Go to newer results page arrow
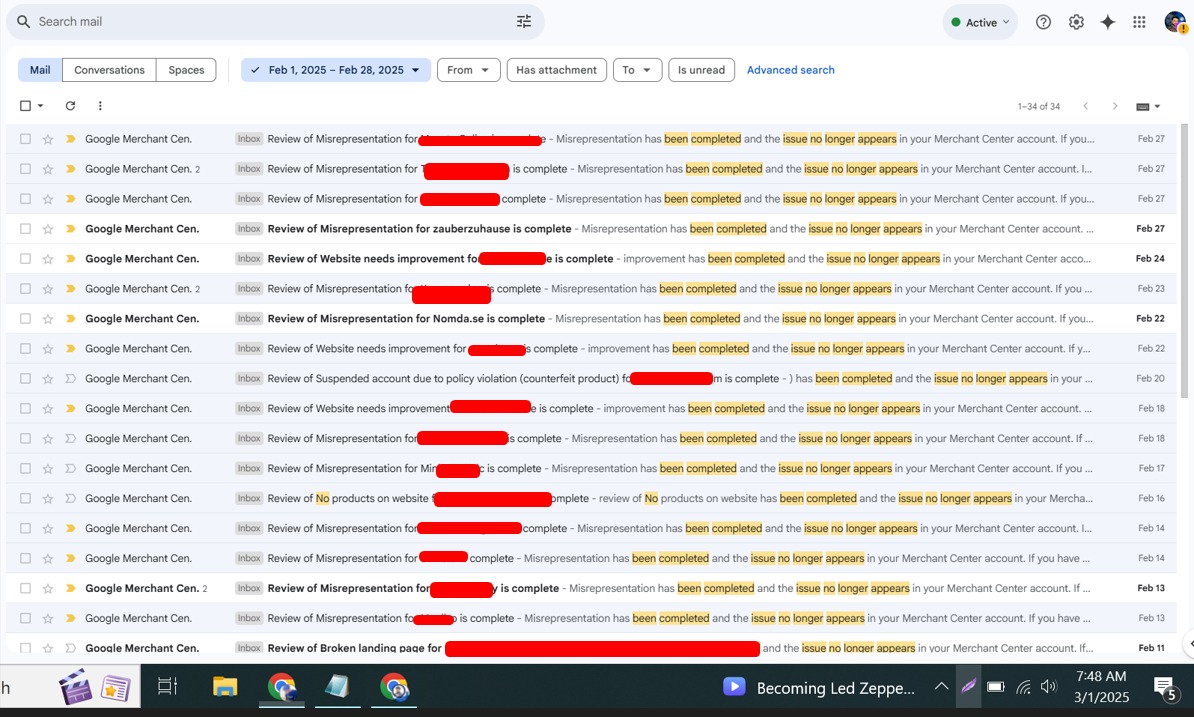This screenshot has height=717, width=1194. click(x=1086, y=106)
